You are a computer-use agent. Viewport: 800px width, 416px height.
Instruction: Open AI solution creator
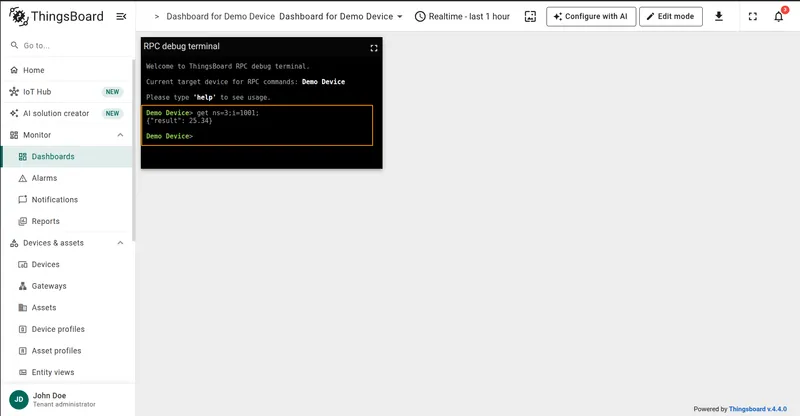67,113
